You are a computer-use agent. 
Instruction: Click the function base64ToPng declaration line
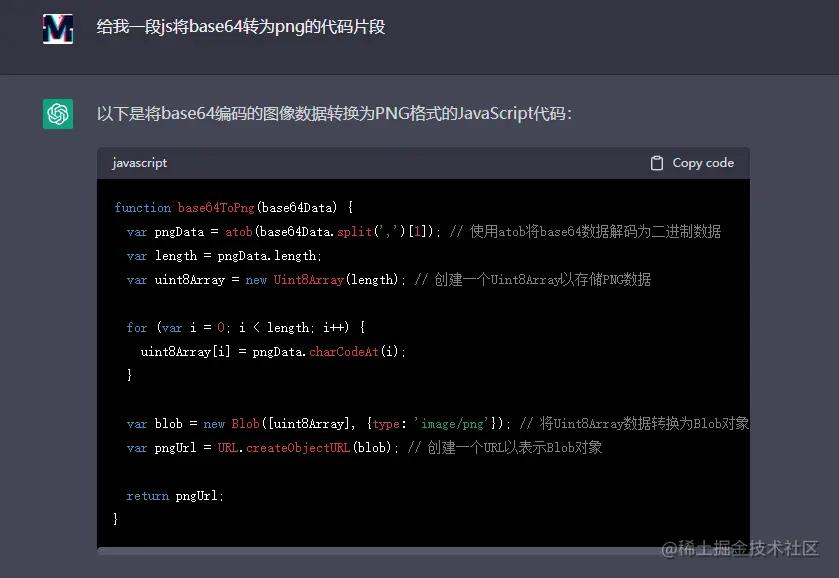(x=233, y=207)
